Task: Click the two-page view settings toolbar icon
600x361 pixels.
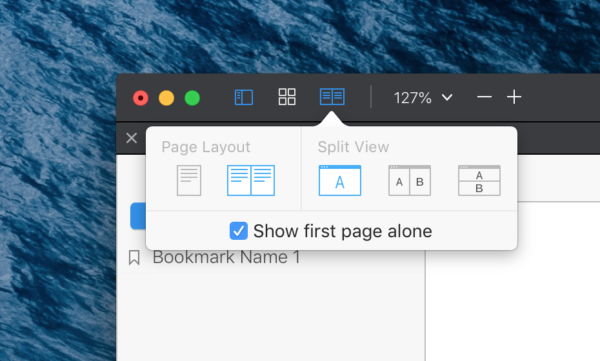Action: pyautogui.click(x=332, y=97)
